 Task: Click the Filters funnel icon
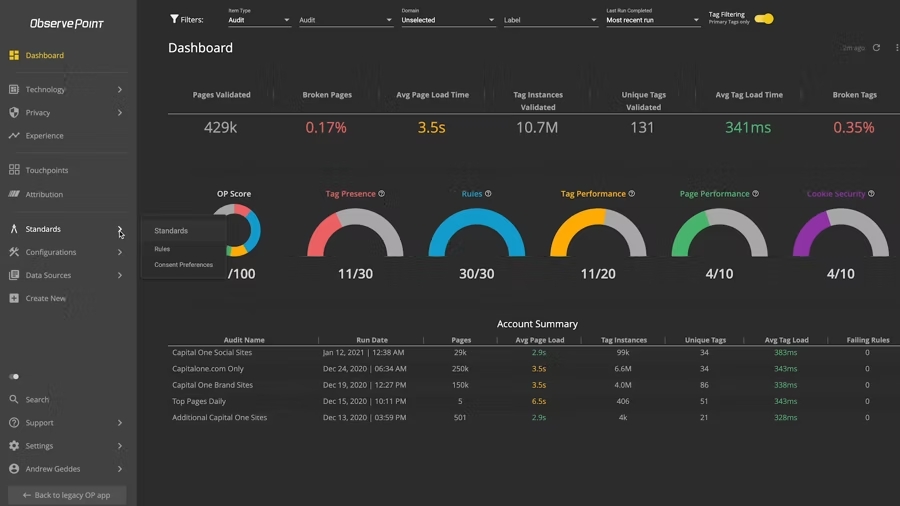(x=174, y=19)
